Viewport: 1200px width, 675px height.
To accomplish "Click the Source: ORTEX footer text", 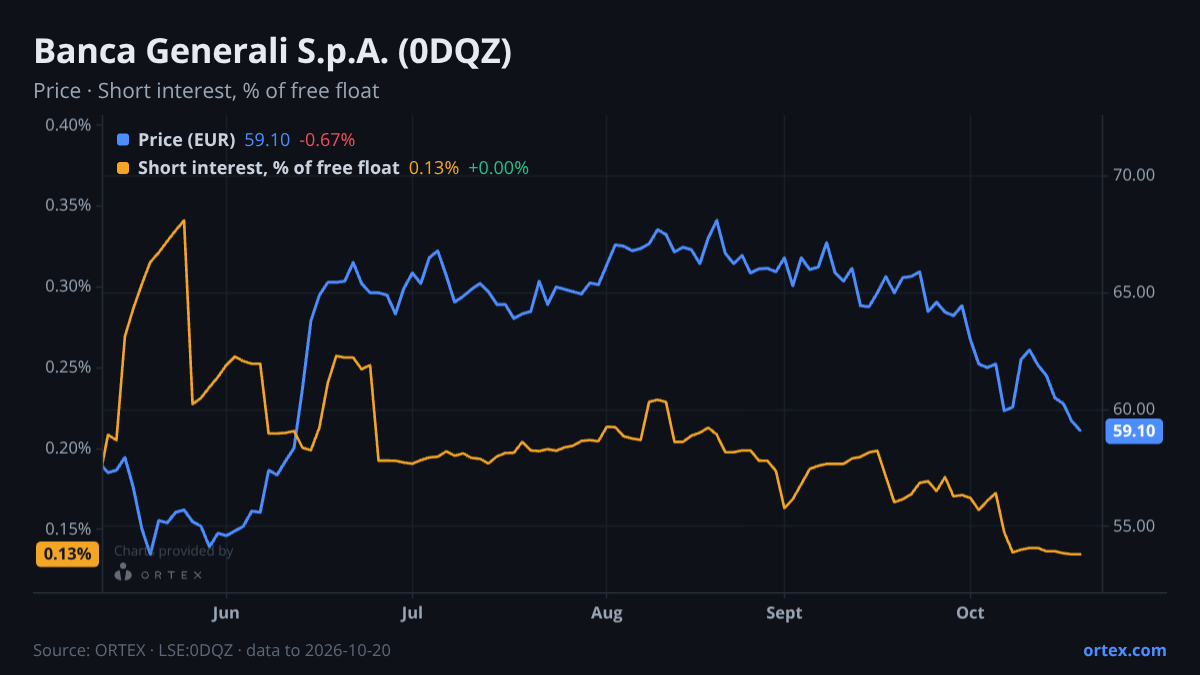I will click(212, 650).
